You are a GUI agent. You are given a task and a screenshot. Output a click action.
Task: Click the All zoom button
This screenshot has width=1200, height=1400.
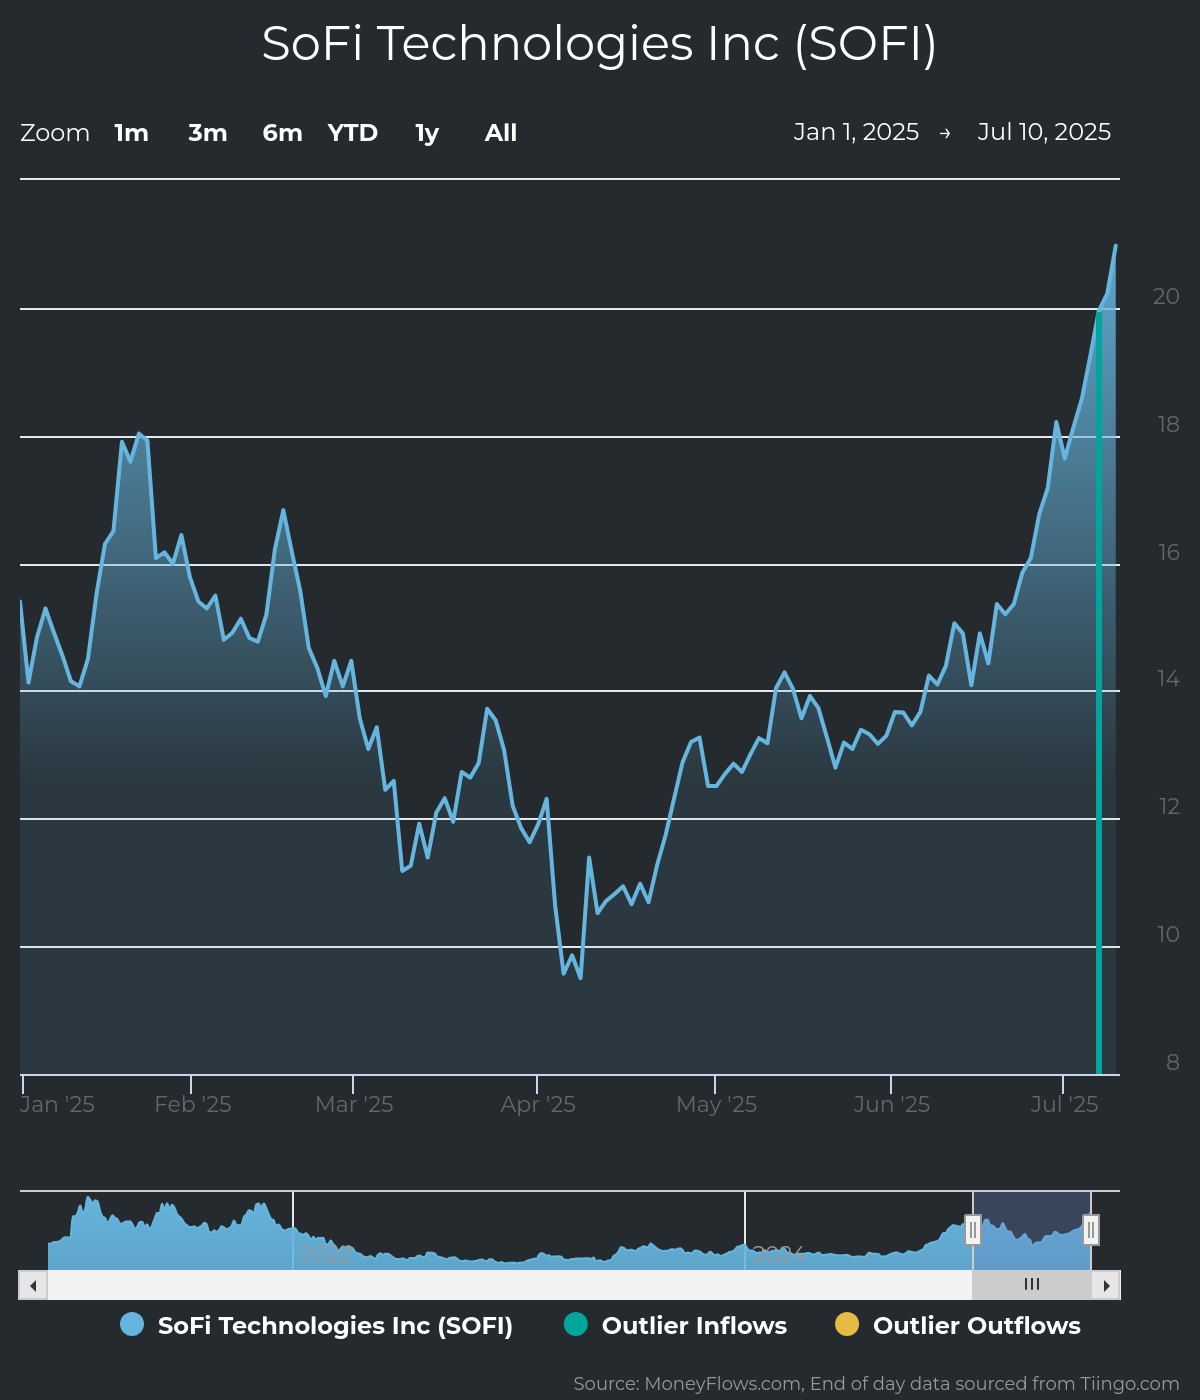pyautogui.click(x=499, y=132)
